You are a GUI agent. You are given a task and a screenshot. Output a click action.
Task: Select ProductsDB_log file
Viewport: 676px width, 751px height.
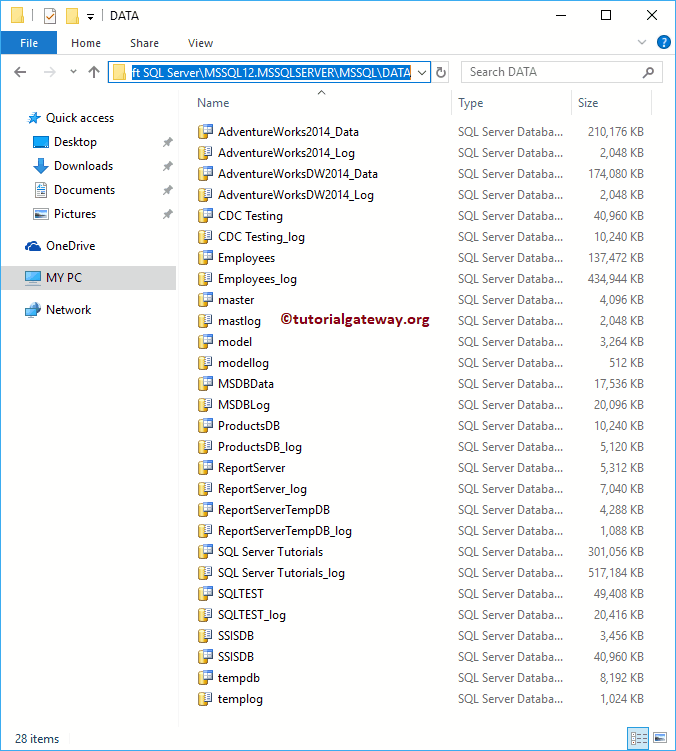coord(260,447)
